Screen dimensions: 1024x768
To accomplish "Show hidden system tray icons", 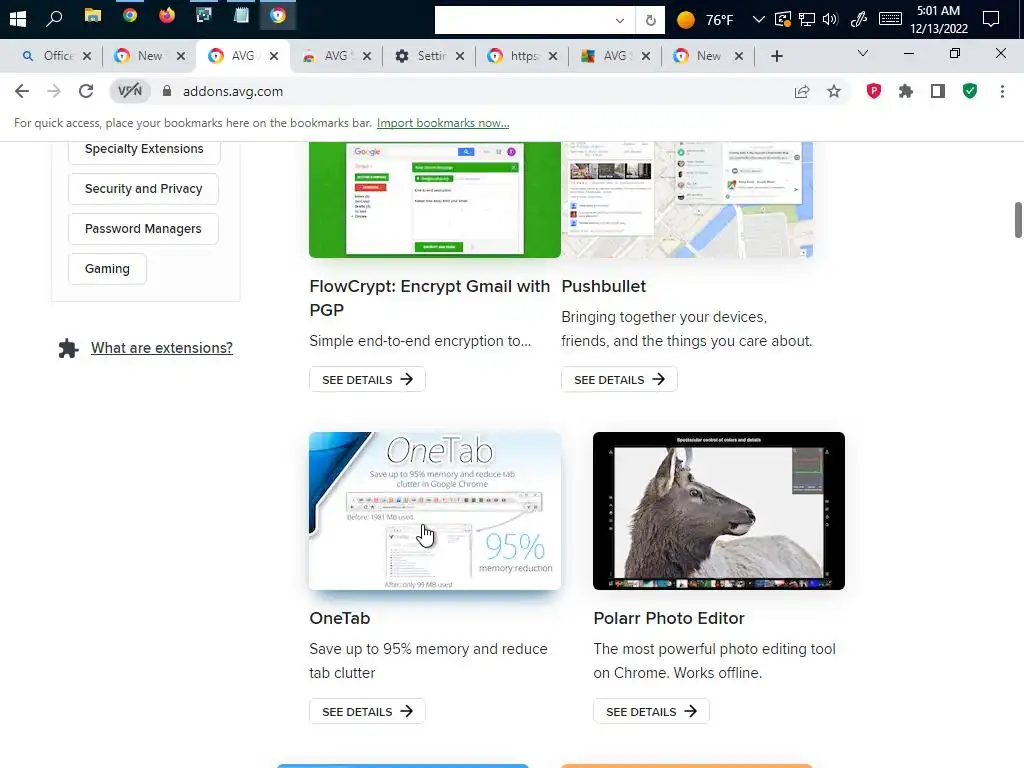I will [758, 19].
